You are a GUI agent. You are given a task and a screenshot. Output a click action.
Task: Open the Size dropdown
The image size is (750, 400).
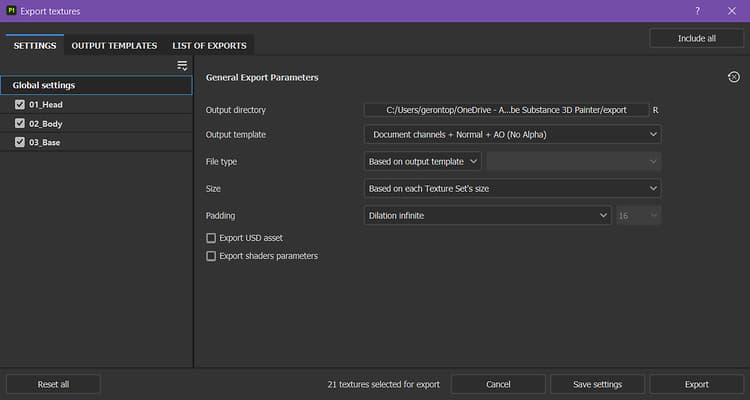click(512, 188)
